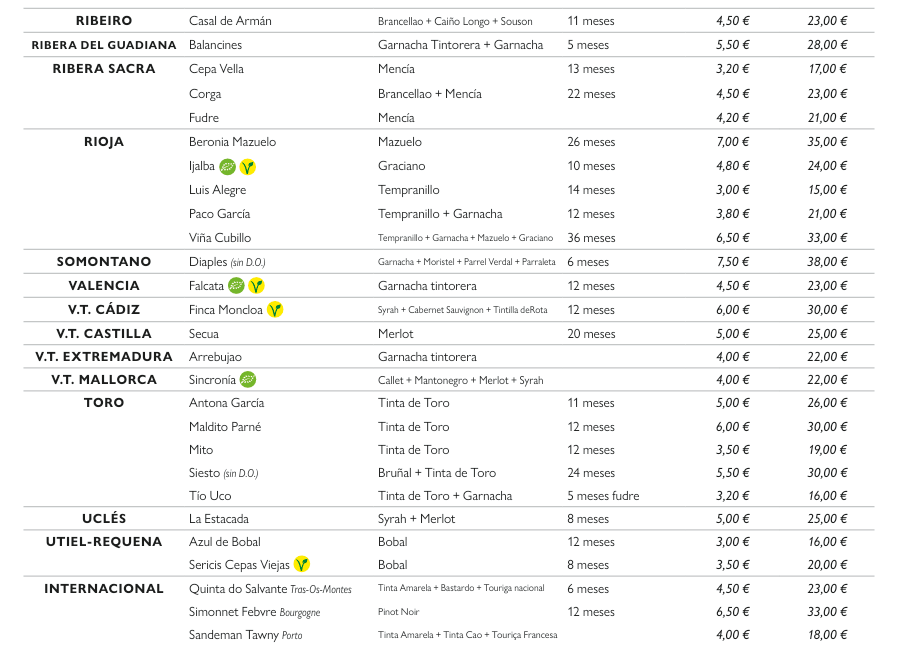Image resolution: width=899 pixels, height=649 pixels.
Task: Click the yellow vegan icon beside Ijalba
Action: click(247, 166)
